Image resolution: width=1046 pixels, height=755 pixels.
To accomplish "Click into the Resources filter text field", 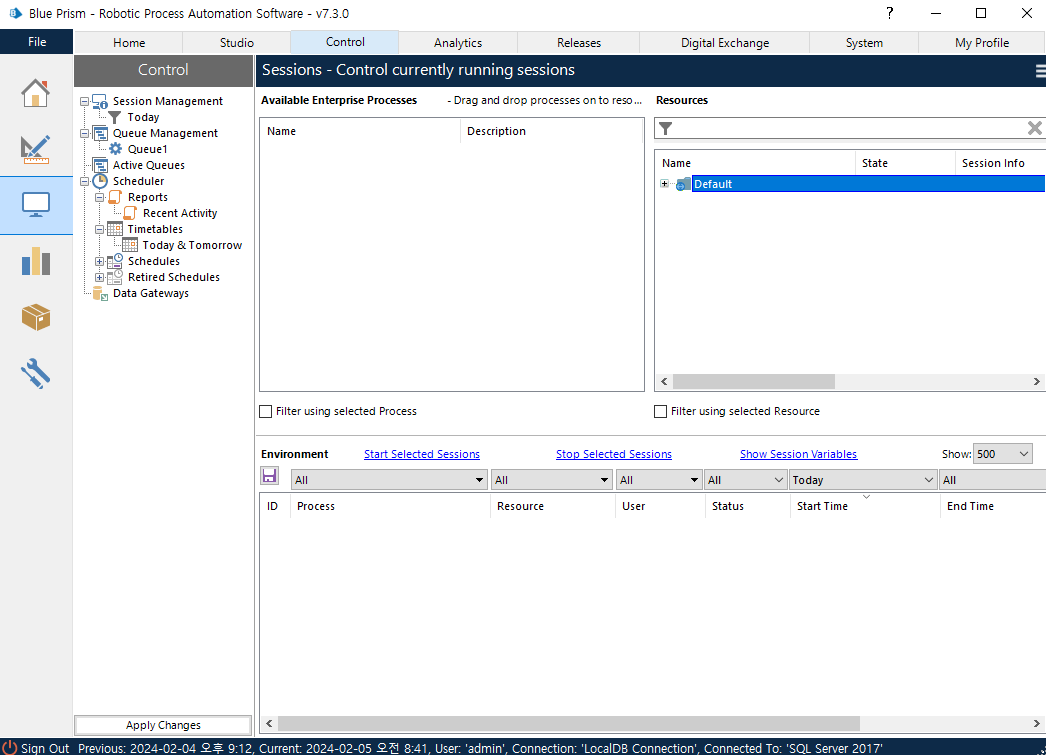I will coord(849,129).
